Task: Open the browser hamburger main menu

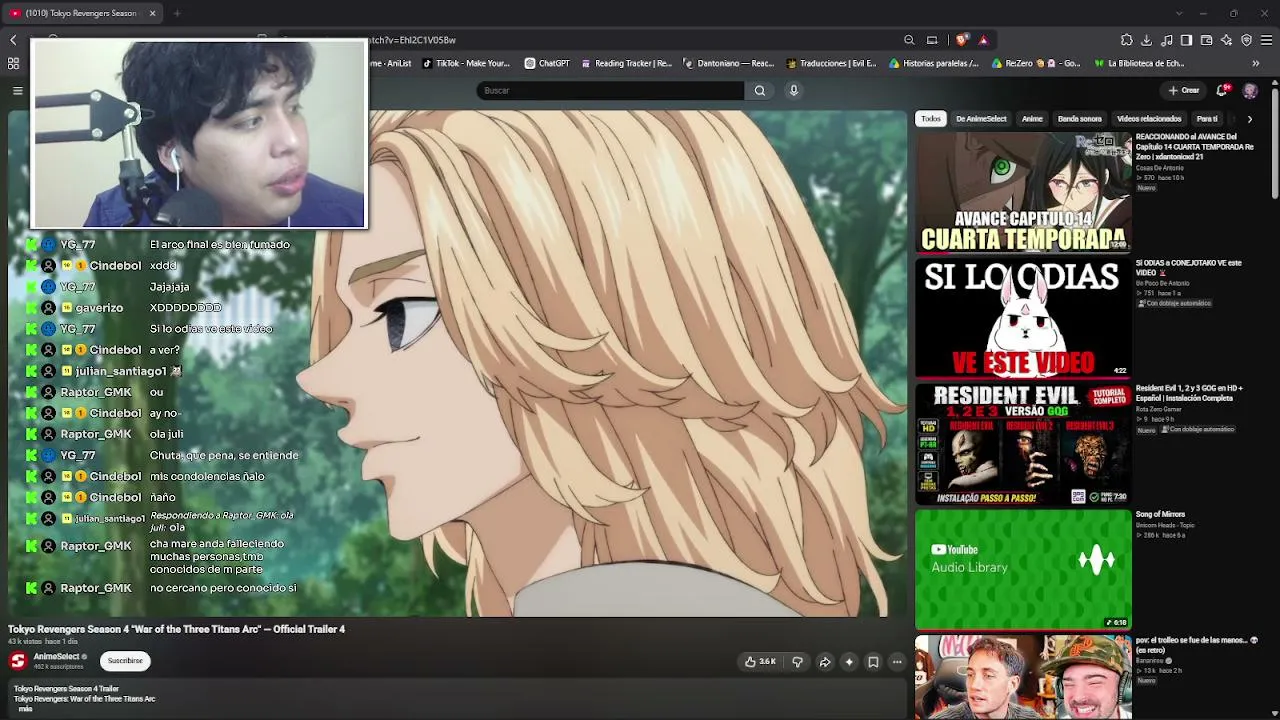Action: click(1267, 40)
